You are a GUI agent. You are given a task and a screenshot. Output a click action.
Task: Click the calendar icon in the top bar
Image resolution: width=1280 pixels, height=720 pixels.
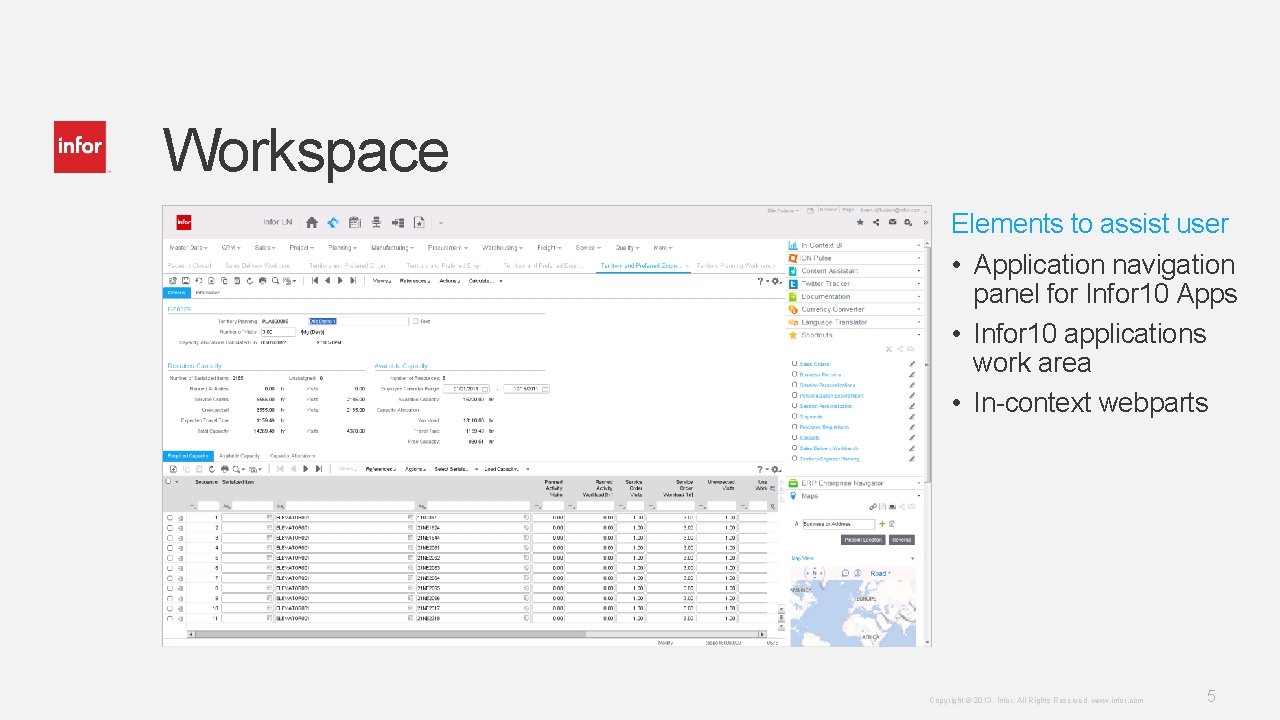[x=353, y=222]
